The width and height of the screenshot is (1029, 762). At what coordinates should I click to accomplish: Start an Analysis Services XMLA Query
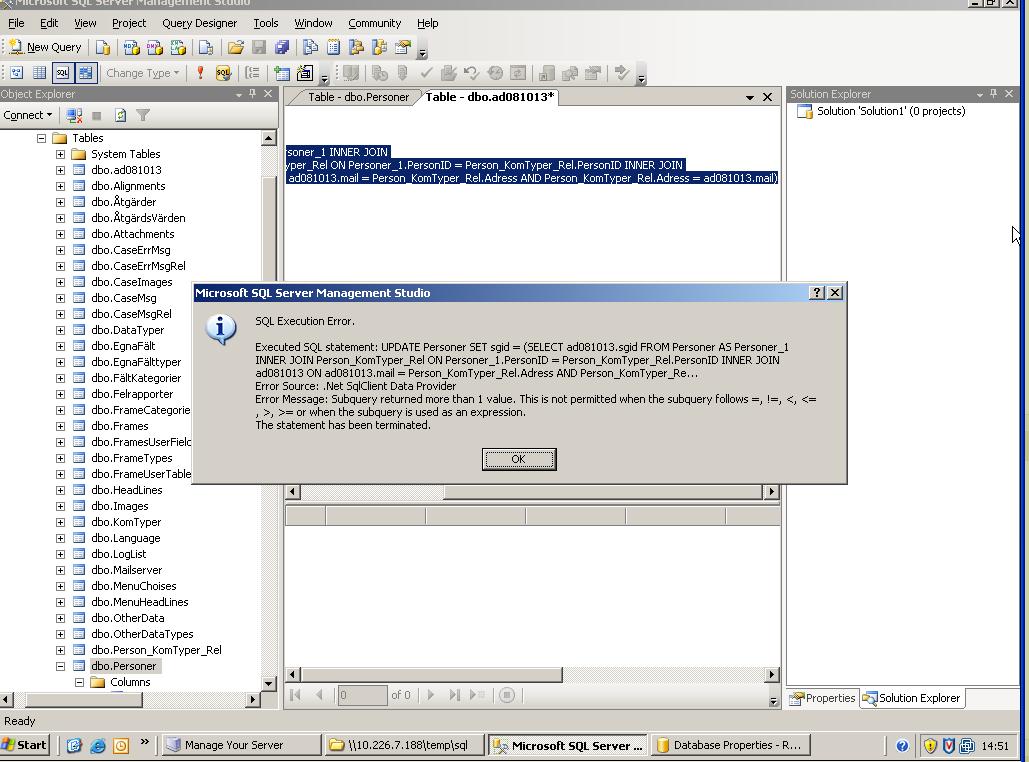pyautogui.click(x=178, y=47)
